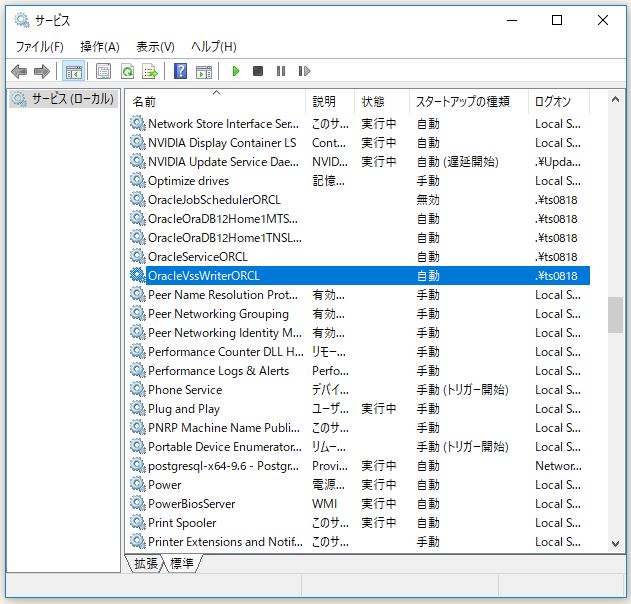The image size is (631, 604).
Task: Select the OracleOraDB12Home1MTS... service
Action: coord(359,219)
